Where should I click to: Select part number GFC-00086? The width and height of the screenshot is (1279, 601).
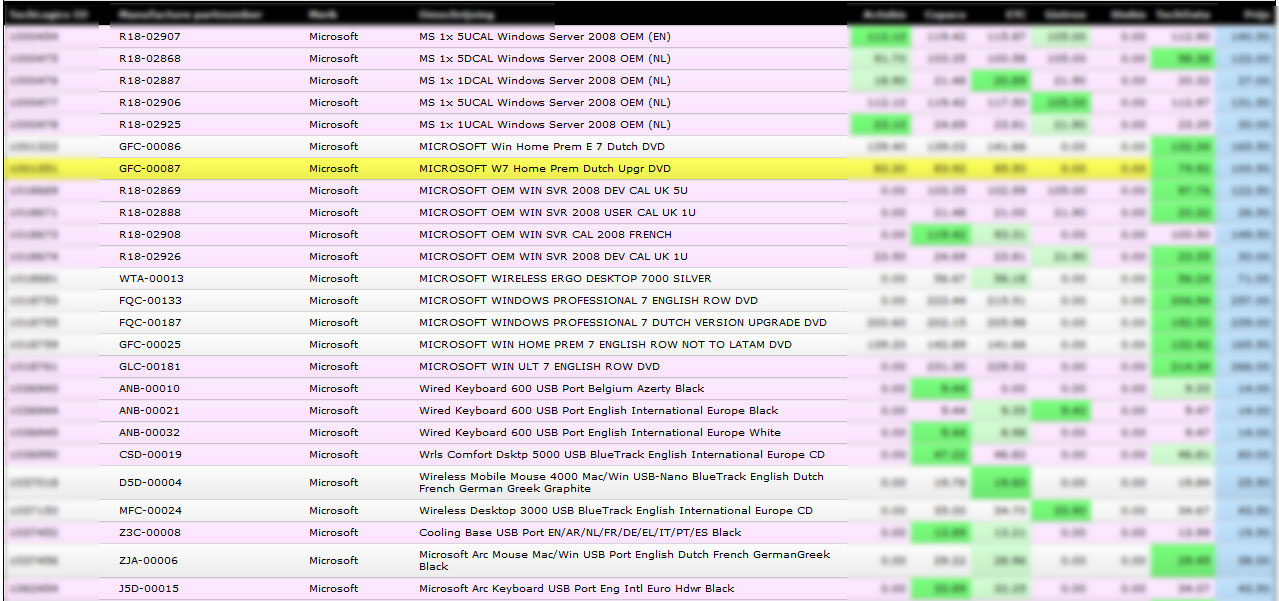point(150,147)
